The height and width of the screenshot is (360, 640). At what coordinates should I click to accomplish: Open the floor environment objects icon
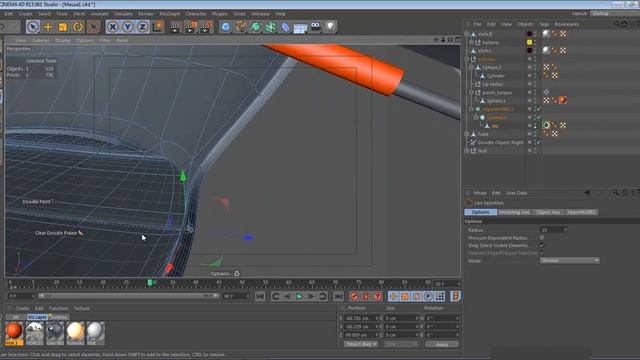pos(300,27)
